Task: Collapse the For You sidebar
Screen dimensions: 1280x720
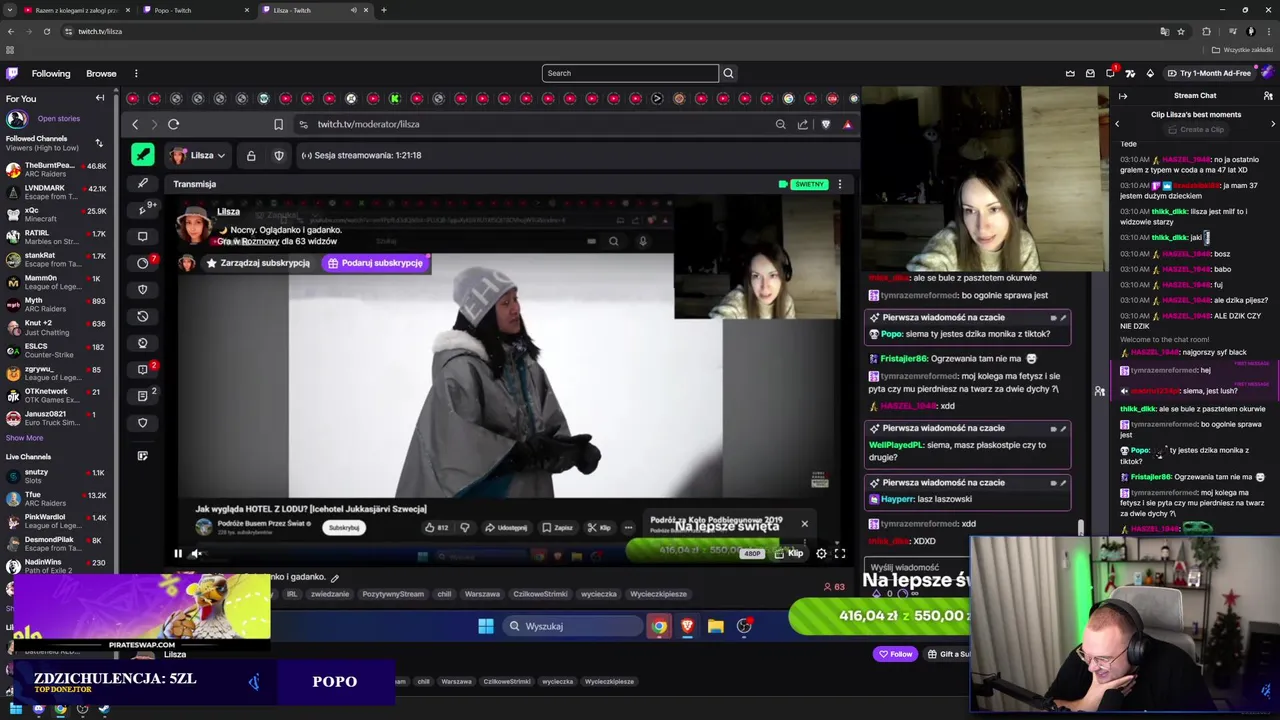Action: 100,98
